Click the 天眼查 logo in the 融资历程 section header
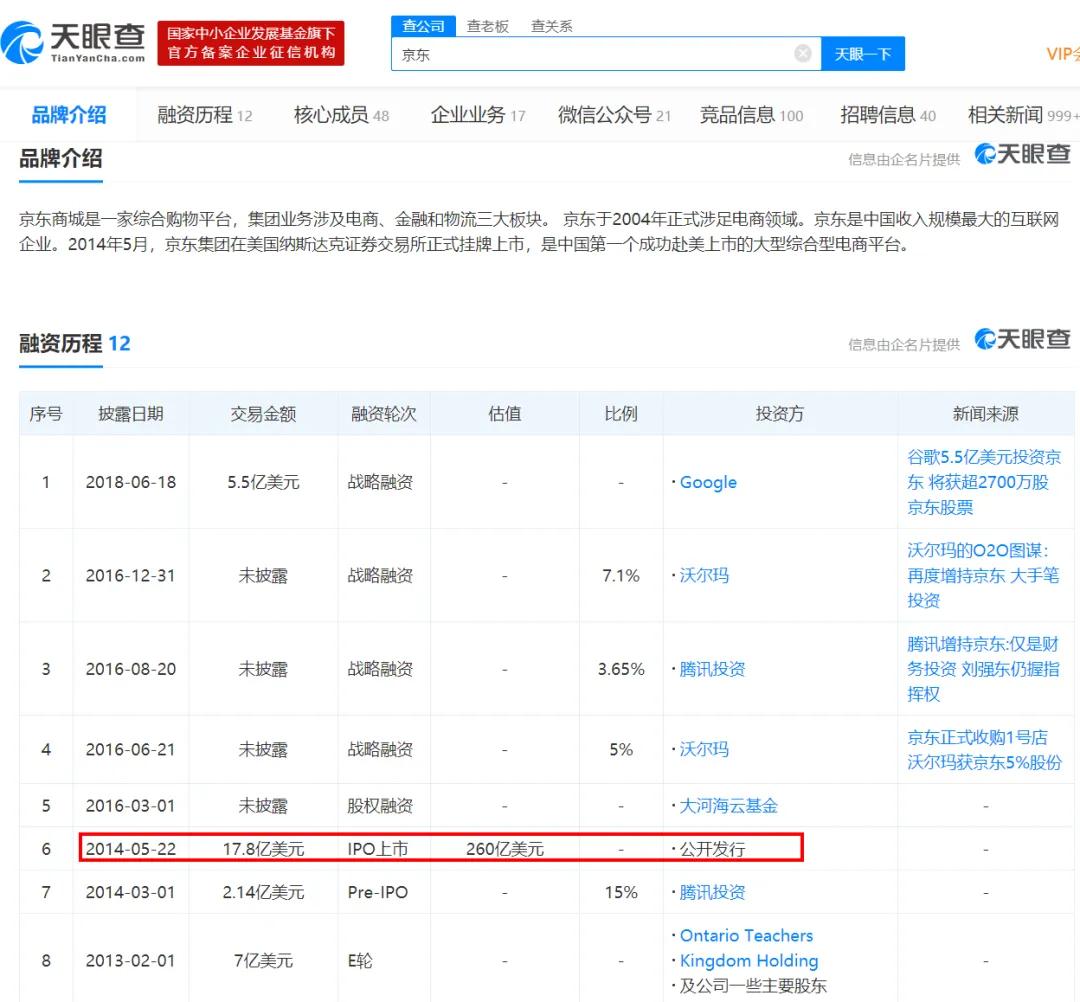1080x1002 pixels. click(x=1022, y=339)
